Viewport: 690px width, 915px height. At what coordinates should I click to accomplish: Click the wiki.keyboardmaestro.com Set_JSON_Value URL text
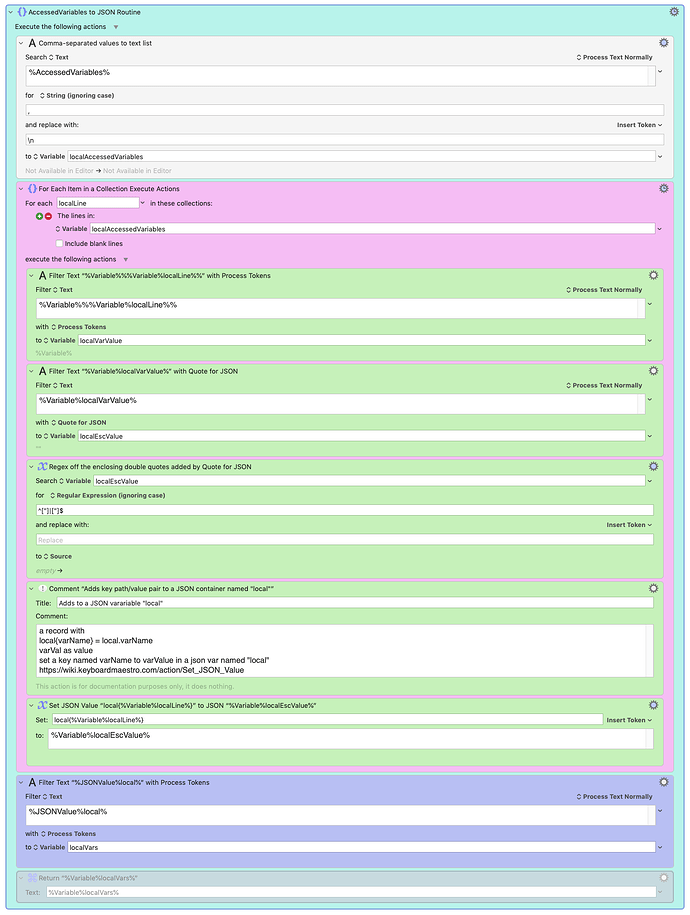[141, 670]
